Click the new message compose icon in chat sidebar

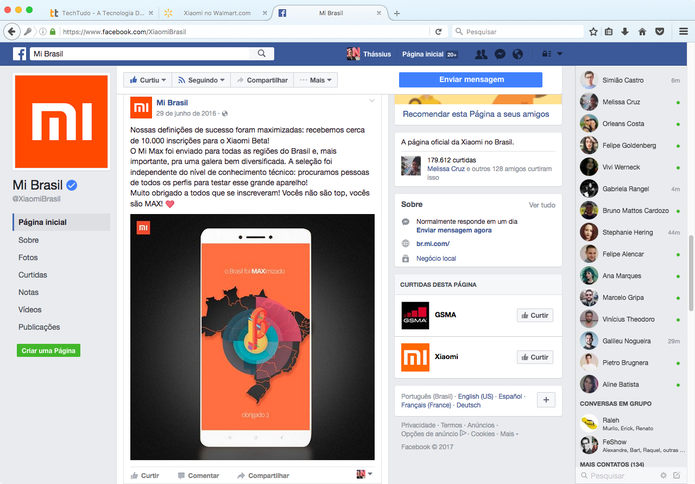coord(676,475)
